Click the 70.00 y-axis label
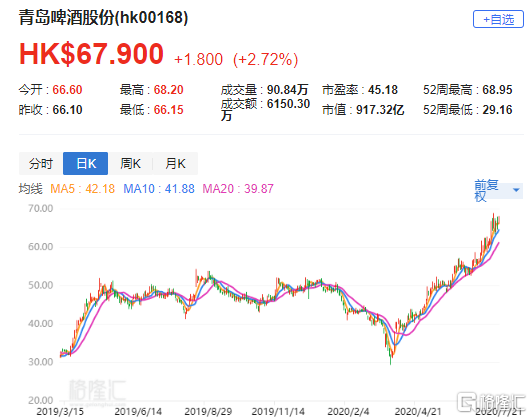This screenshot has width=532, height=419. pyautogui.click(x=41, y=208)
